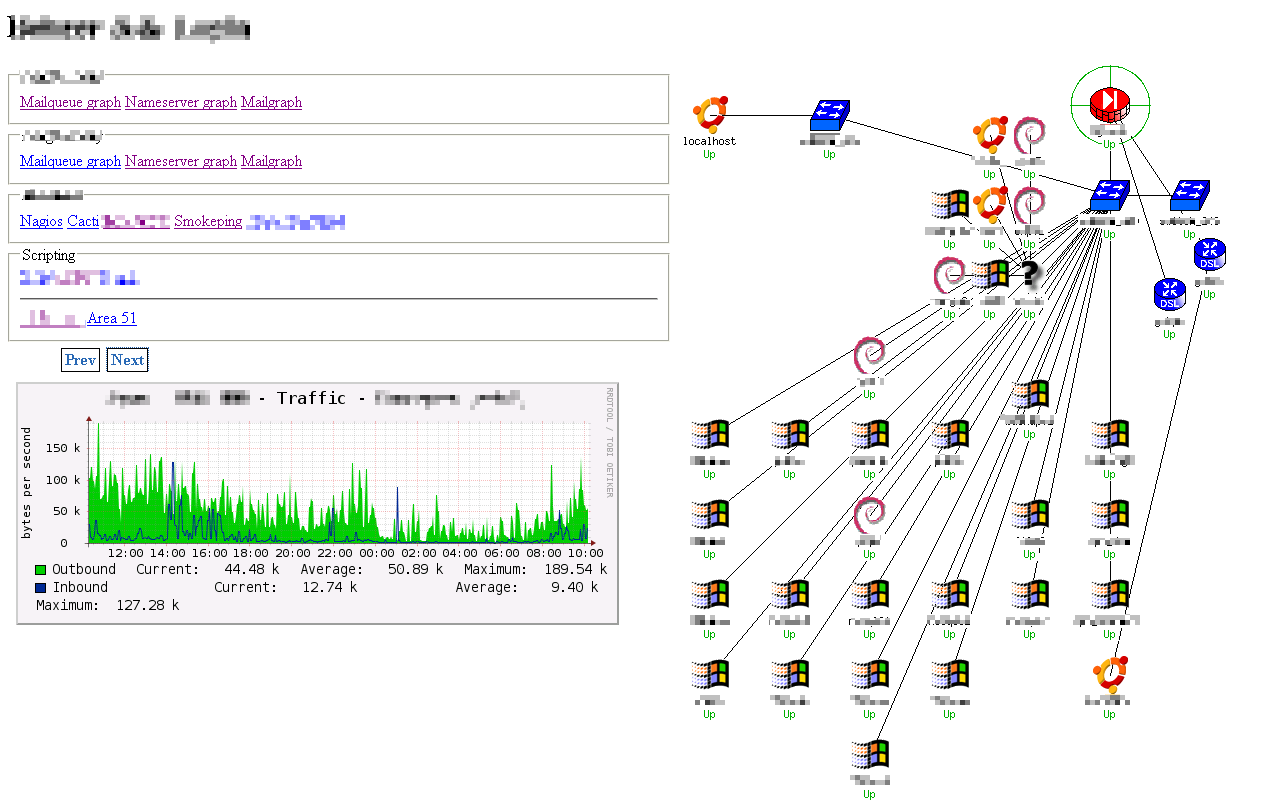Click the '189.54 k' maximum value
1266x811 pixels.
click(577, 570)
